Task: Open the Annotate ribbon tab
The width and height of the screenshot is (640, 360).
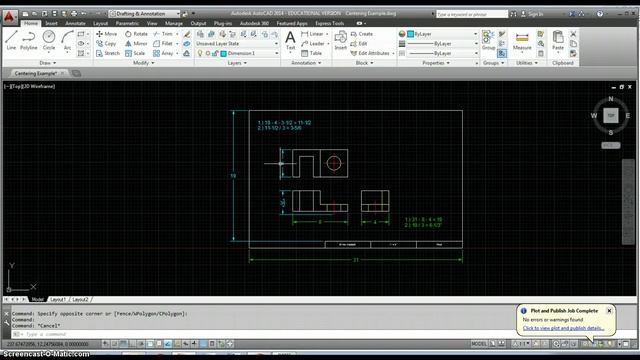Action: (x=75, y=23)
